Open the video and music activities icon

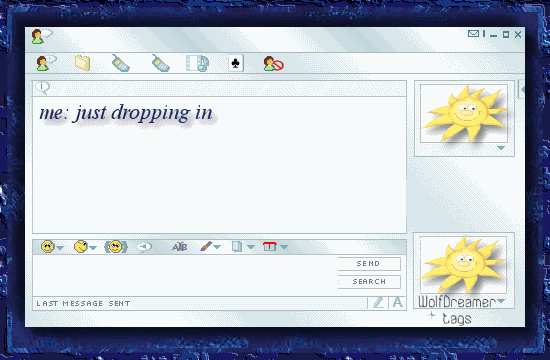click(197, 63)
